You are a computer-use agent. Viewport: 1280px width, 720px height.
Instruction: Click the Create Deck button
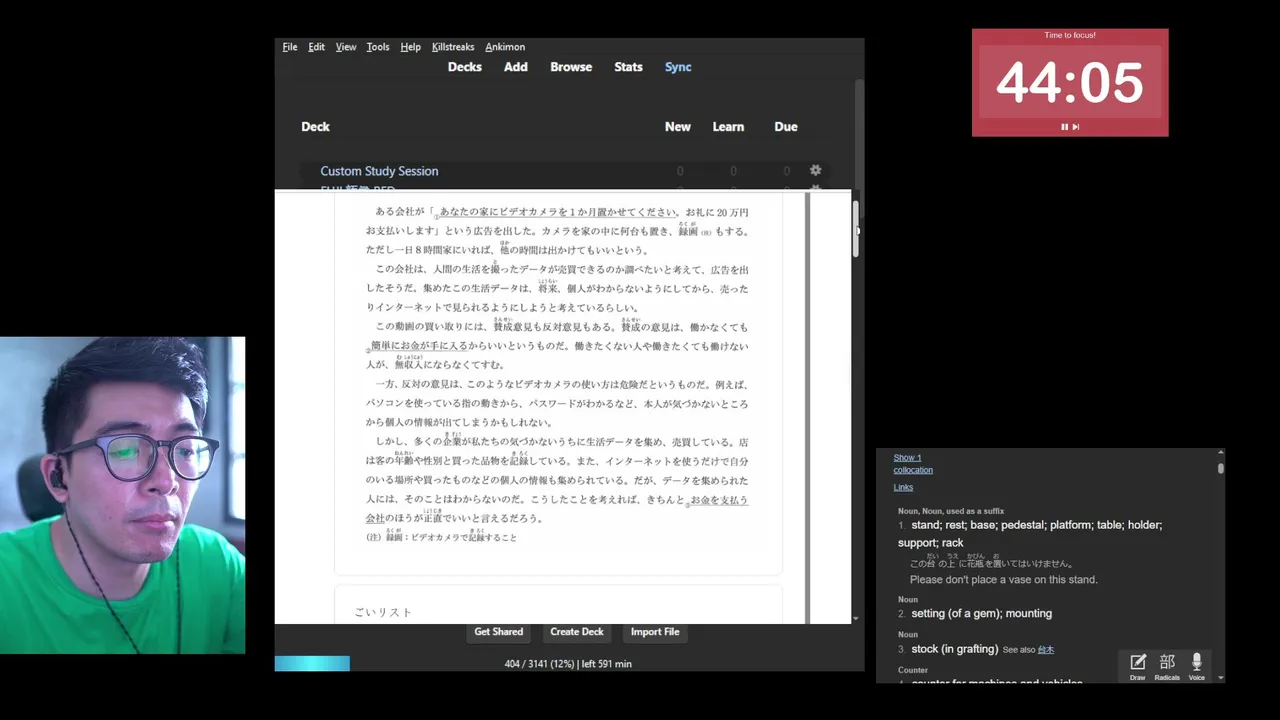click(x=577, y=632)
